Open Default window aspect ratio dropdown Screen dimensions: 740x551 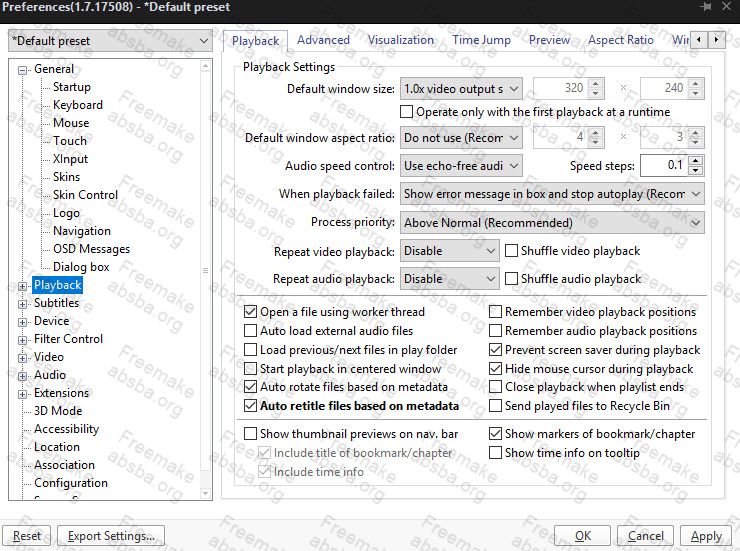461,138
